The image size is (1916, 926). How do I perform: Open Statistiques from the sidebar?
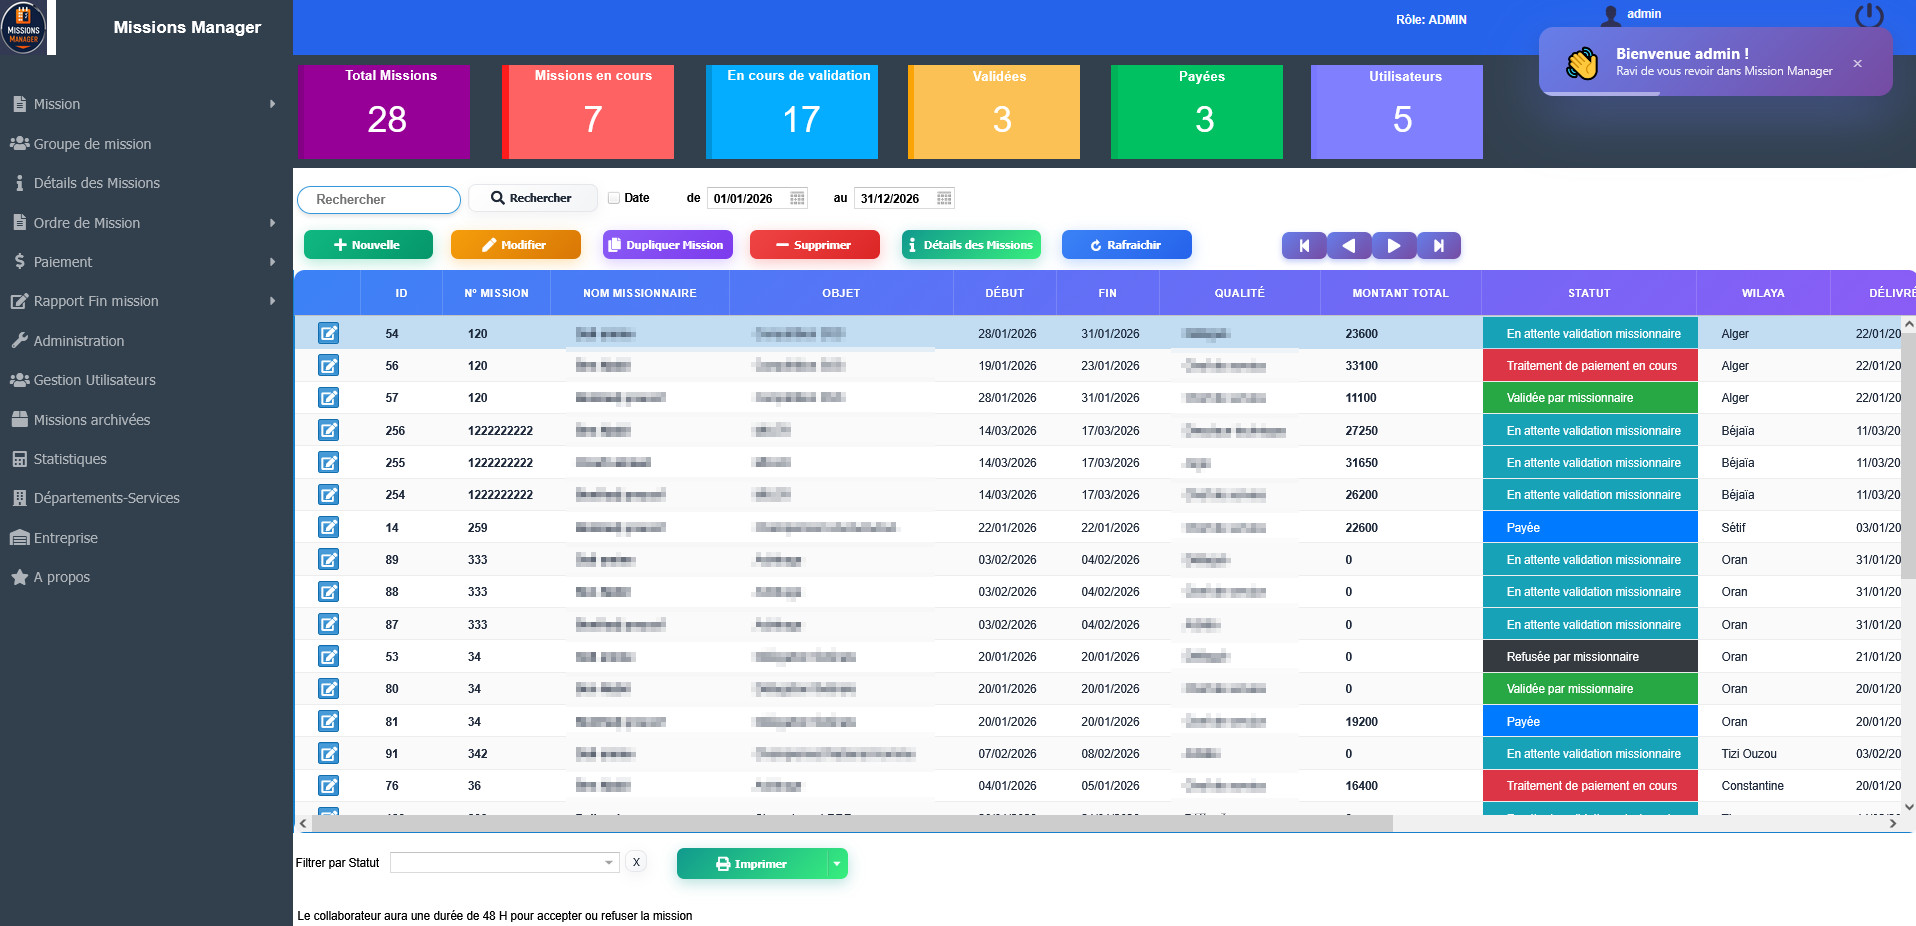click(x=70, y=459)
